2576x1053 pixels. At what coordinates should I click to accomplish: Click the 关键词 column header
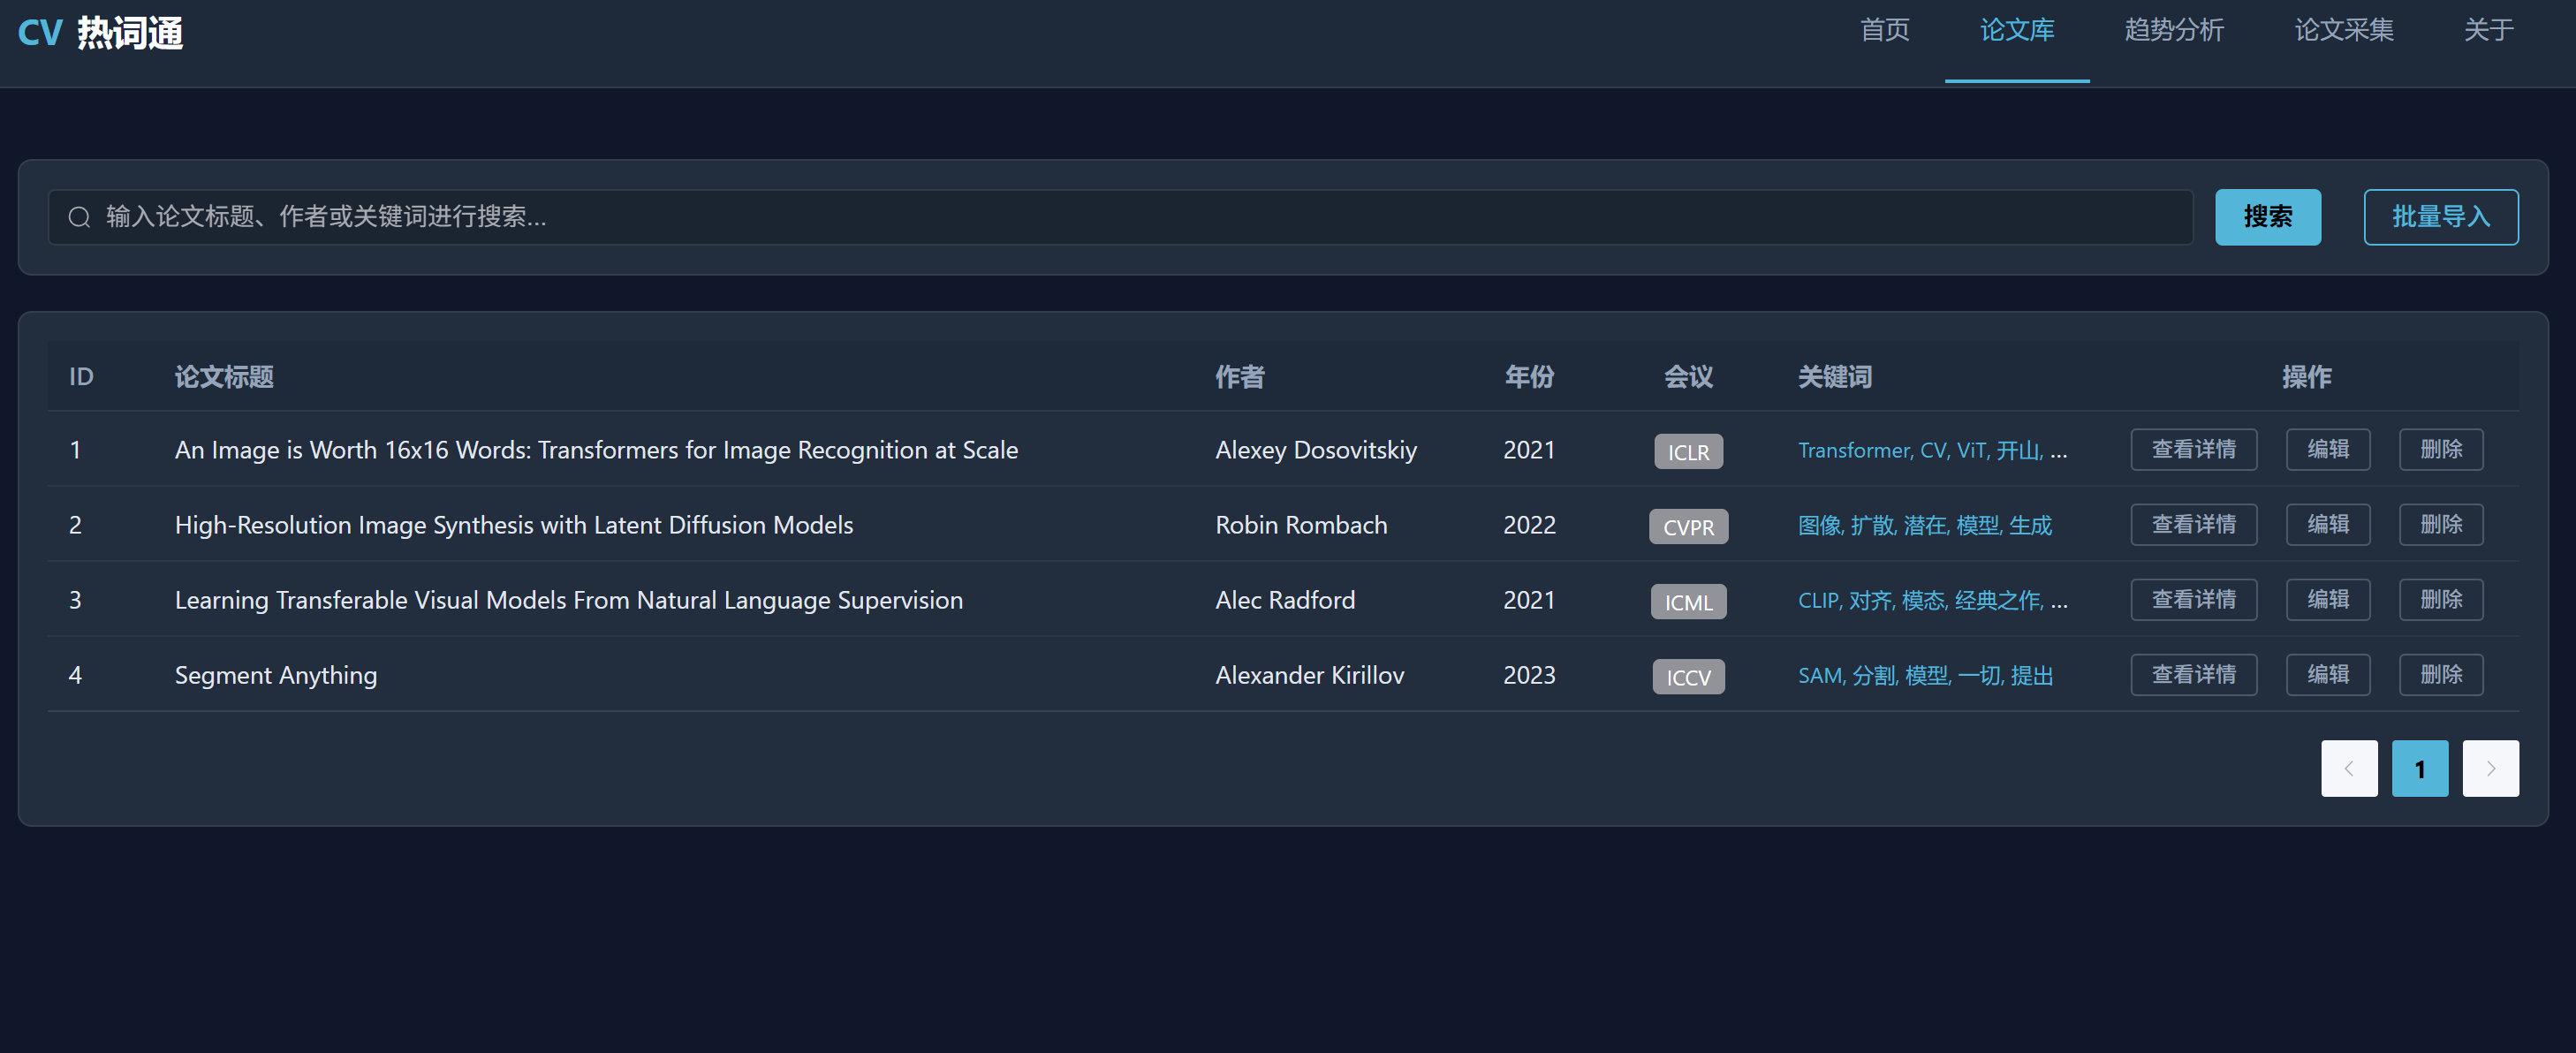(x=1835, y=377)
